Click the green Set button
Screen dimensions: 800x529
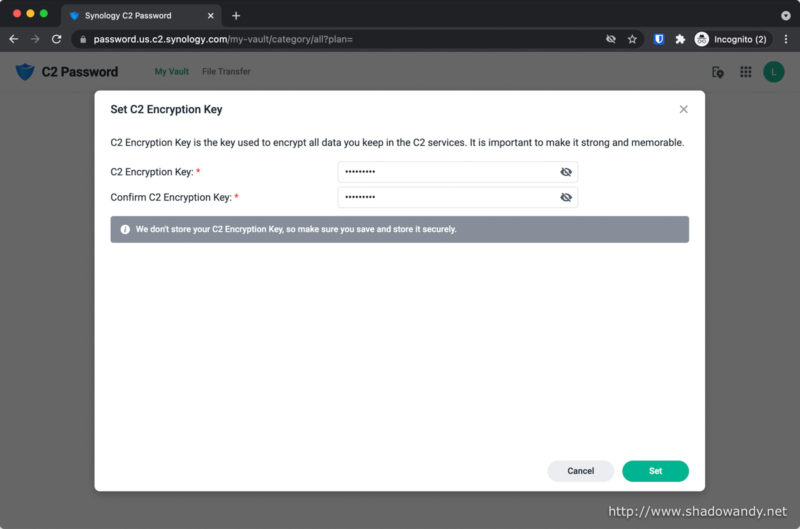click(x=655, y=471)
